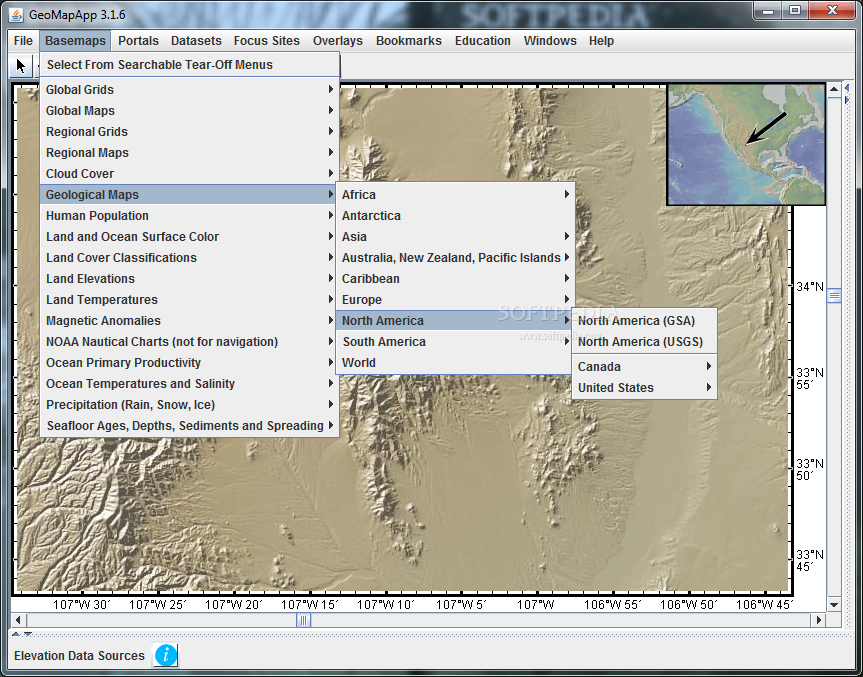The image size is (863, 677).
Task: Click the globe locator overview map
Action: pos(746,144)
